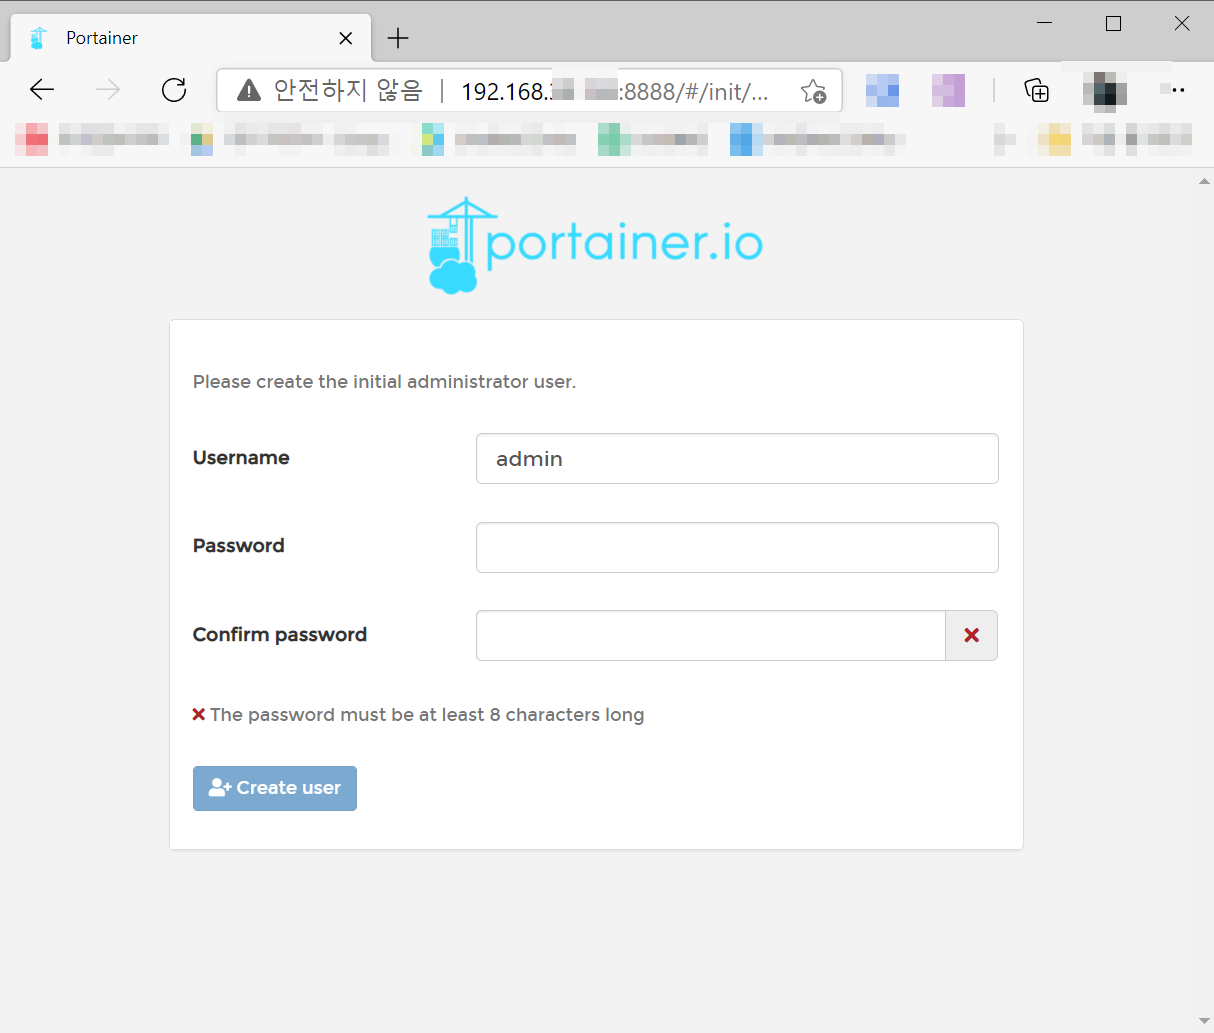Maximize the browser window
The height and width of the screenshot is (1033, 1214).
point(1113,23)
